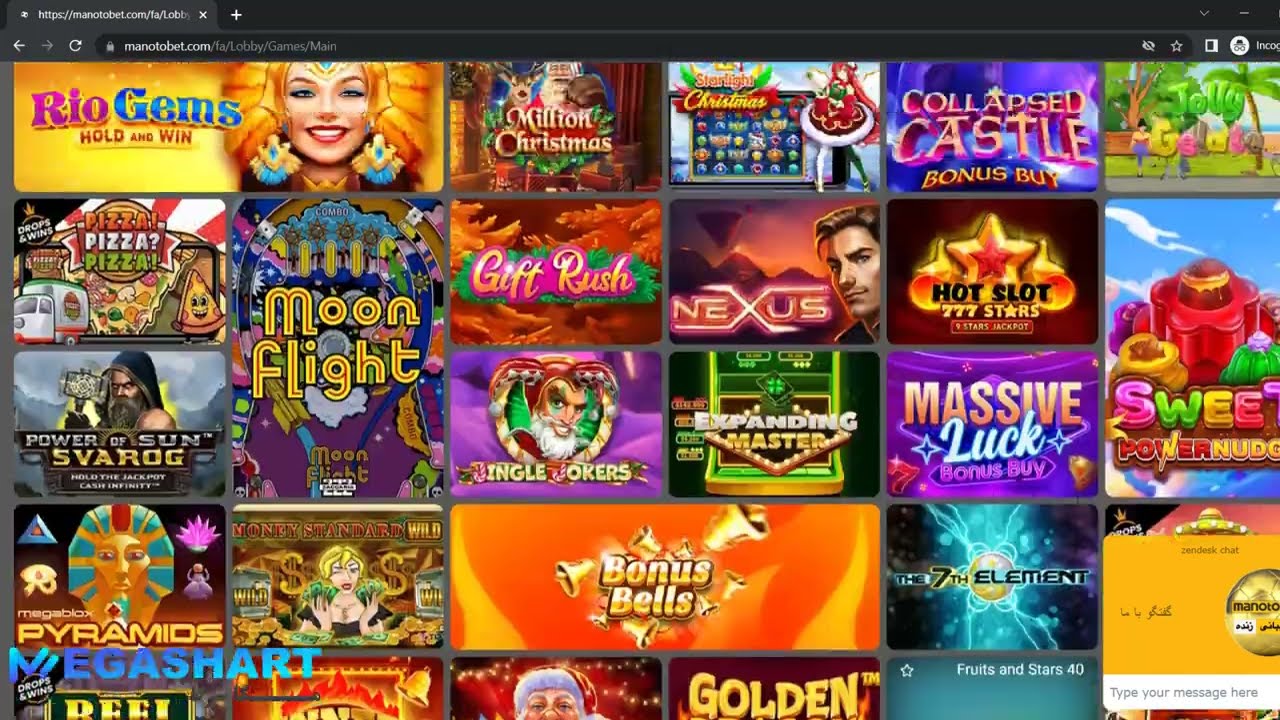Open a new tab with plus icon
Screen dimensions: 1280x720
236,15
